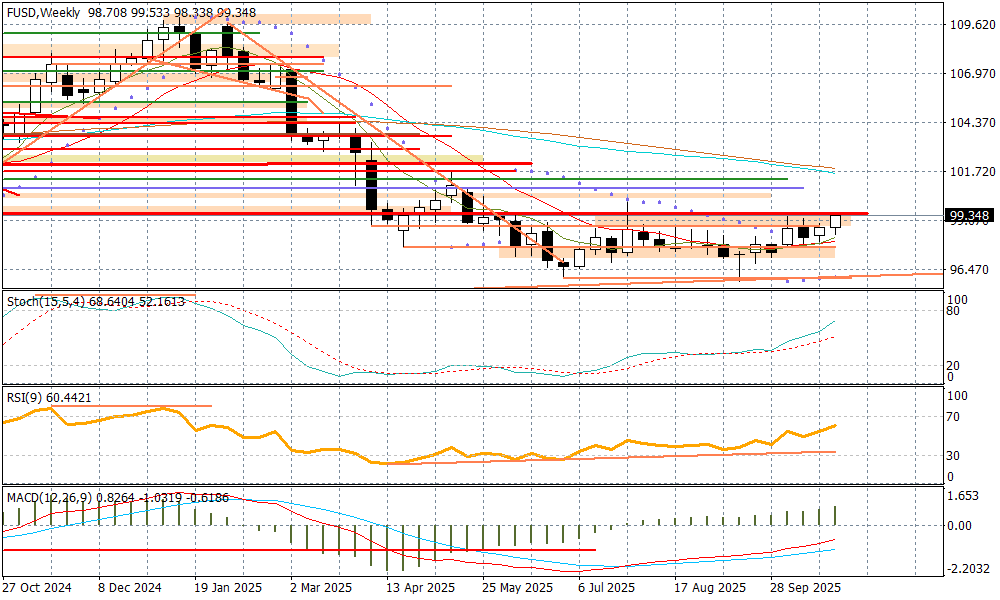
Task: Click the 109.620 price axis label
Action: pyautogui.click(x=971, y=25)
